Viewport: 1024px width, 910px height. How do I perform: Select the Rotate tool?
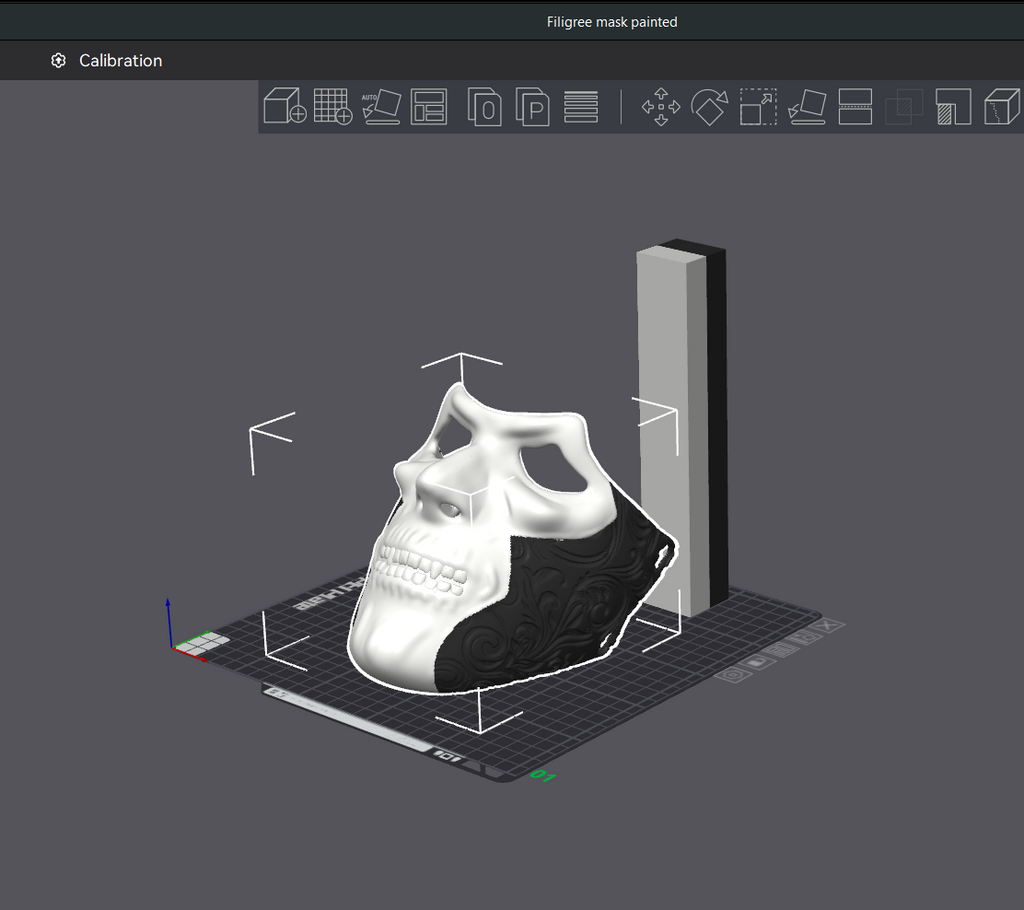point(709,106)
